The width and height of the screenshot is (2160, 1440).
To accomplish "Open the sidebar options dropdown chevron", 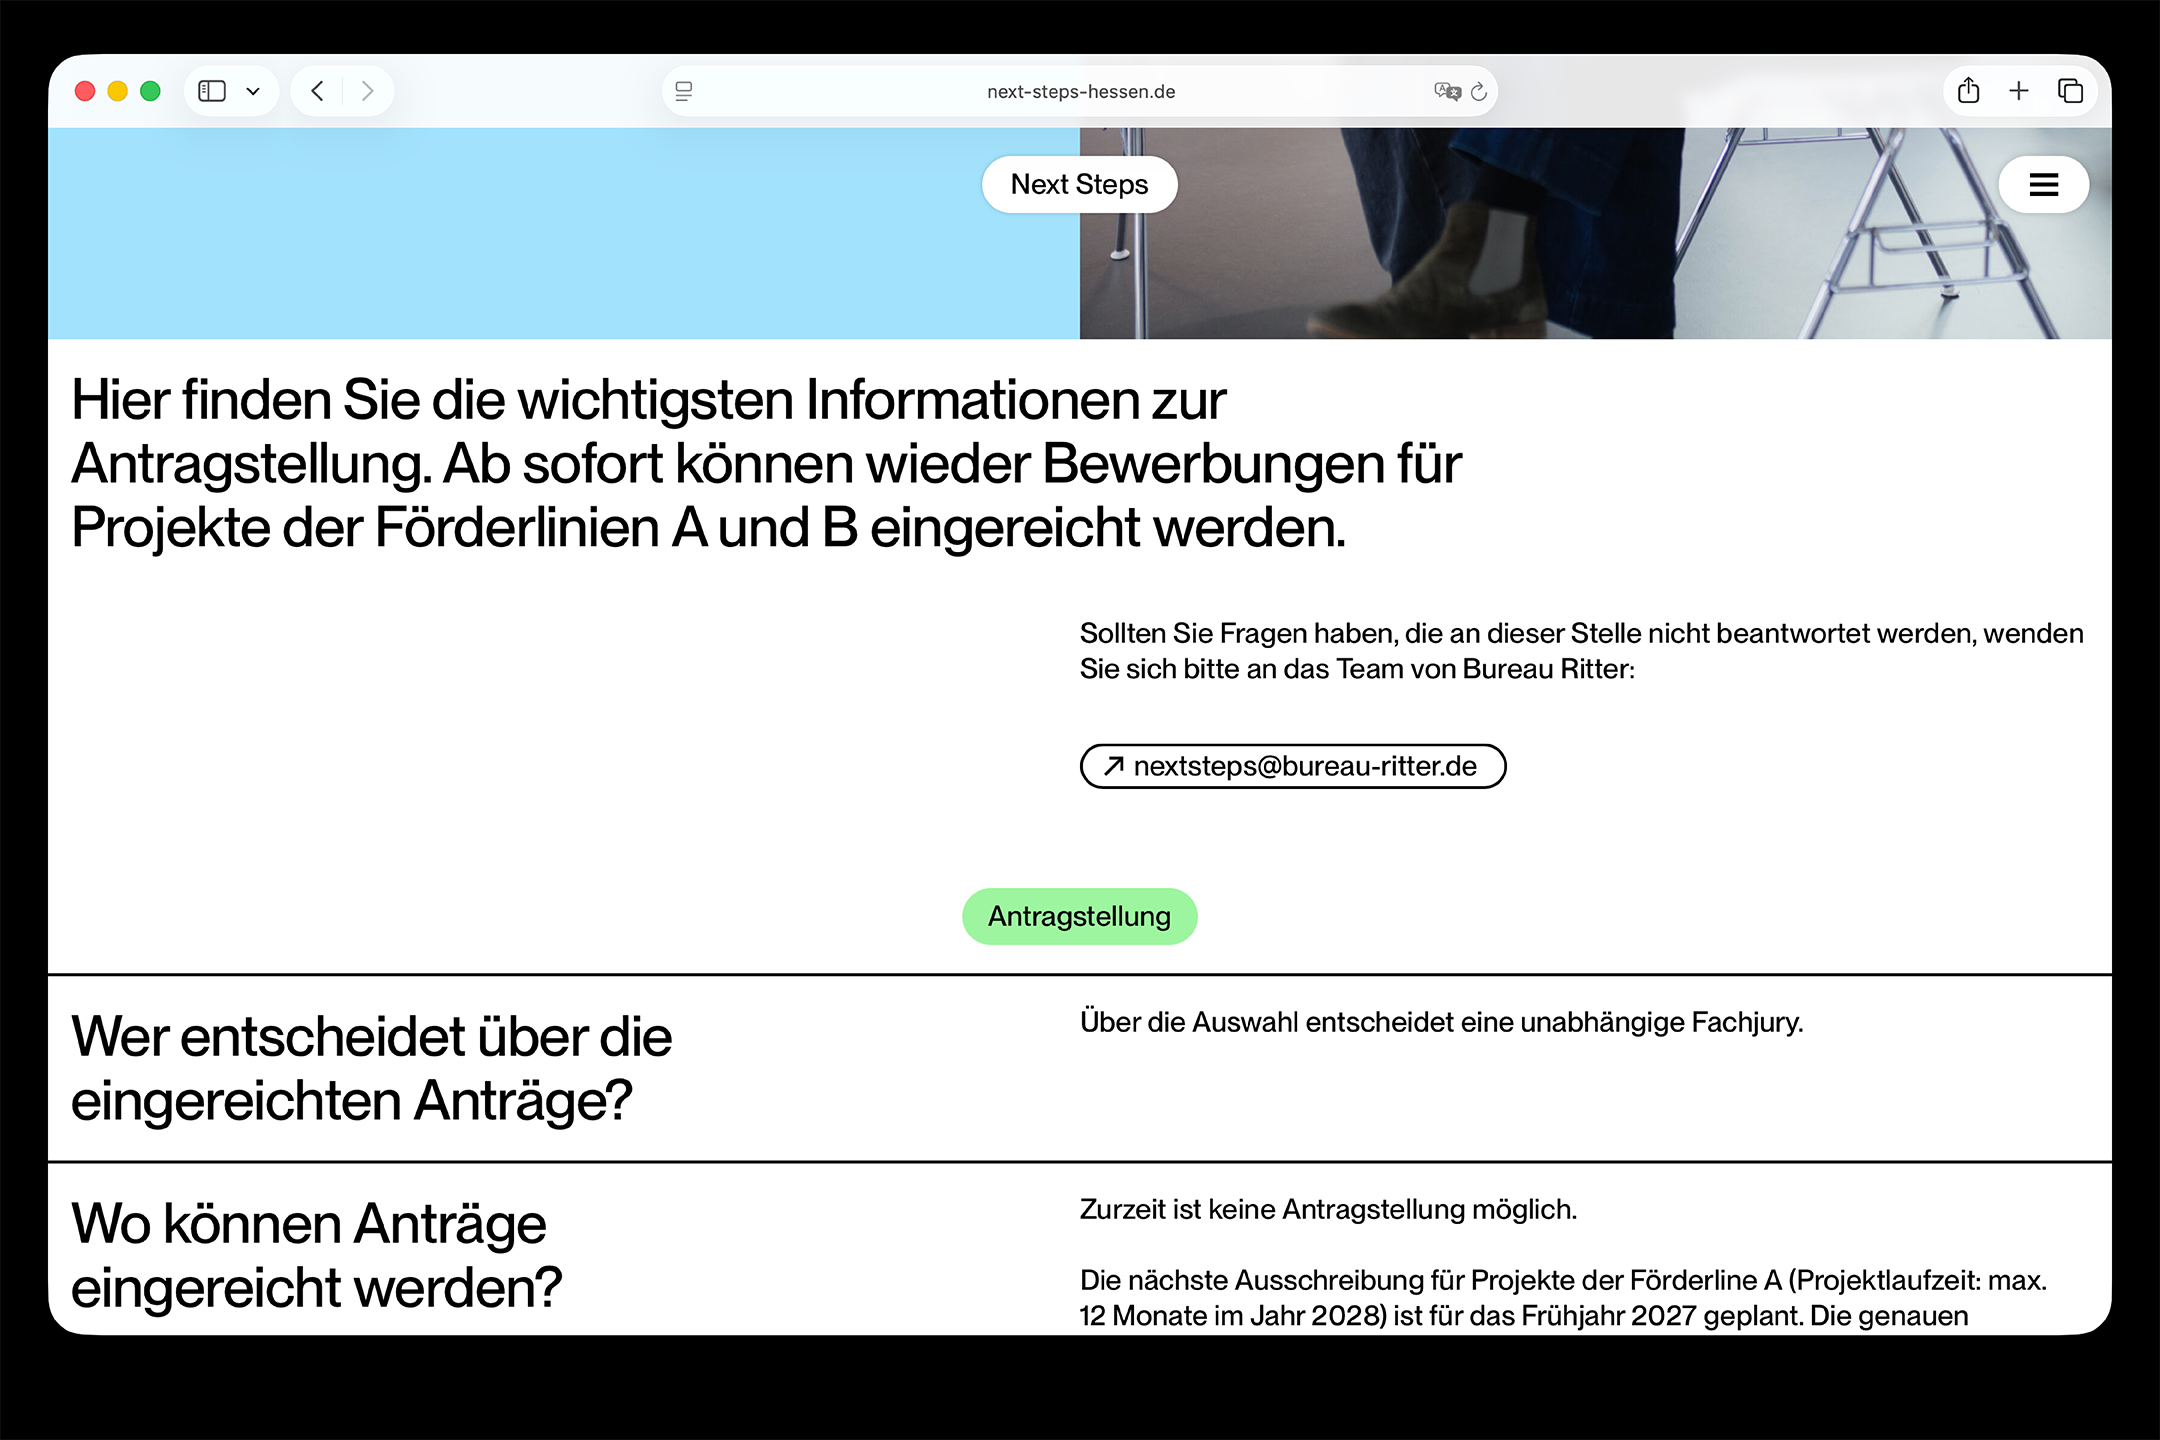I will (253, 91).
